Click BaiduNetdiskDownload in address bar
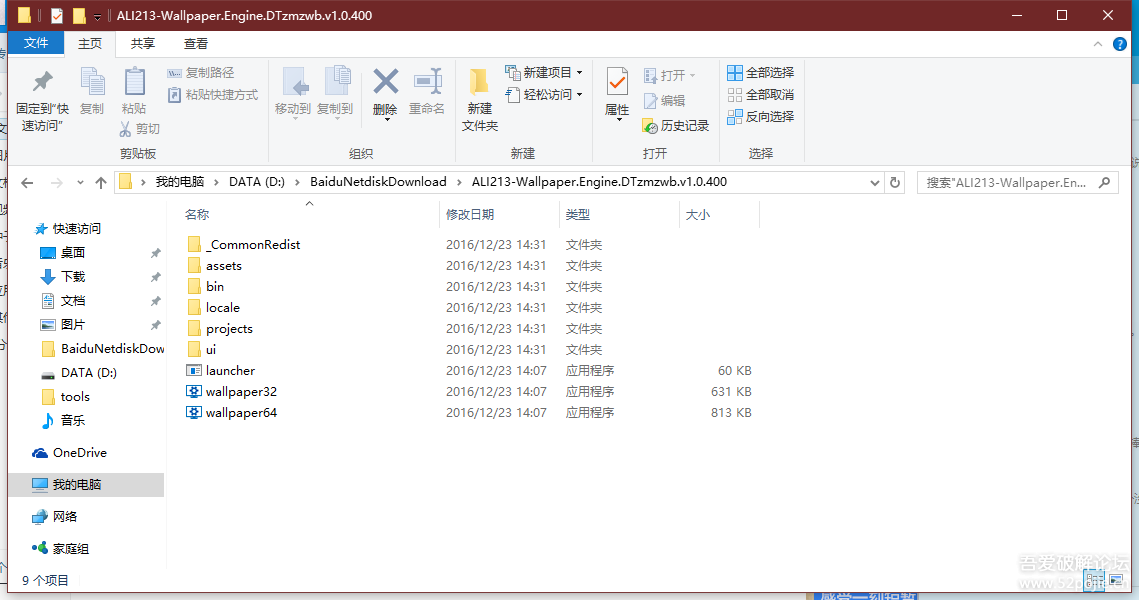The width and height of the screenshot is (1139, 600). 378,182
